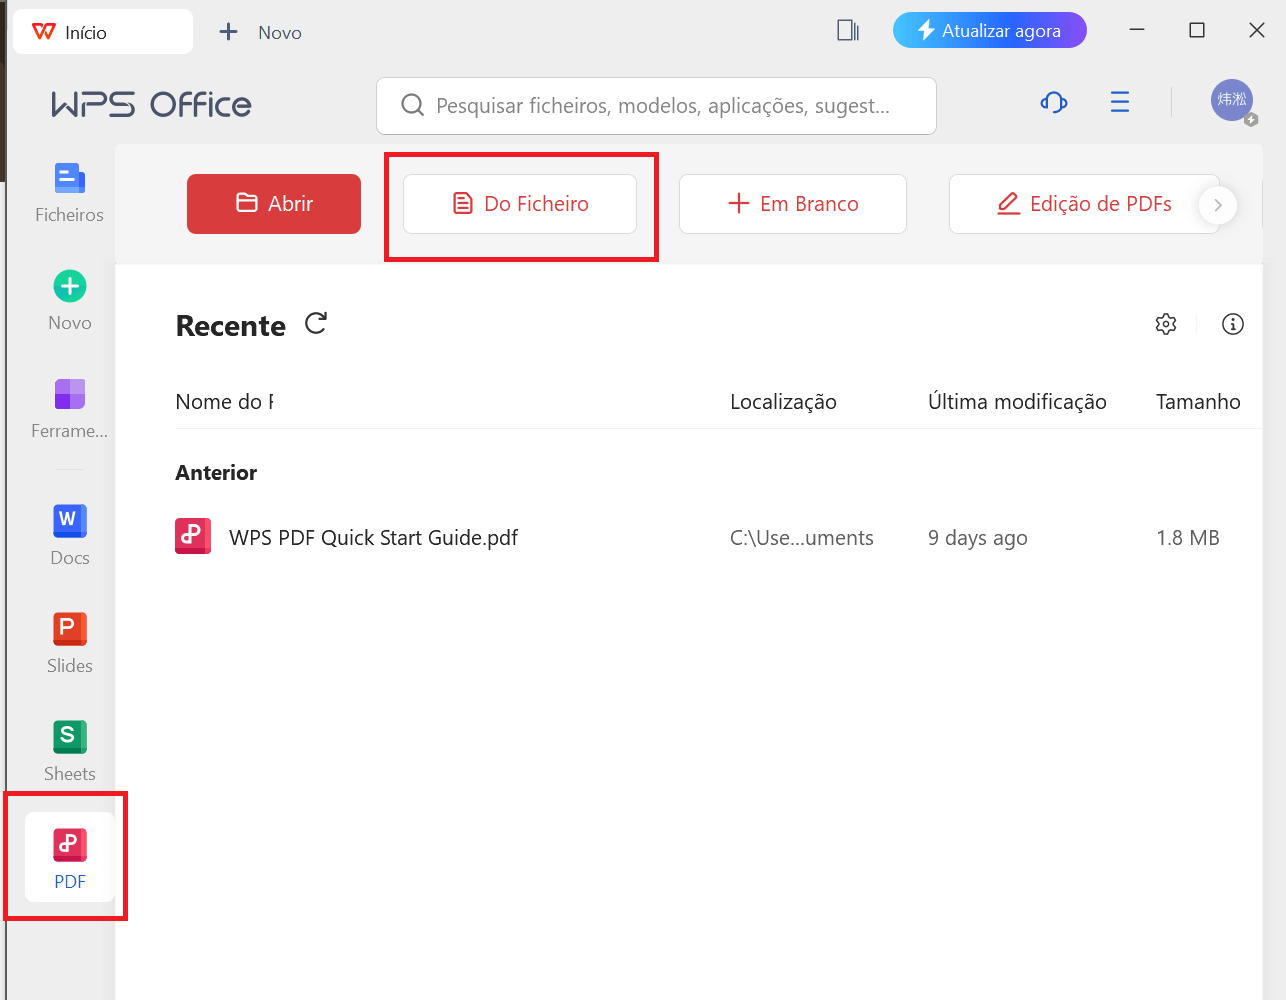Open a new tab with Novo
Image resolution: width=1286 pixels, height=1000 pixels.
point(260,32)
